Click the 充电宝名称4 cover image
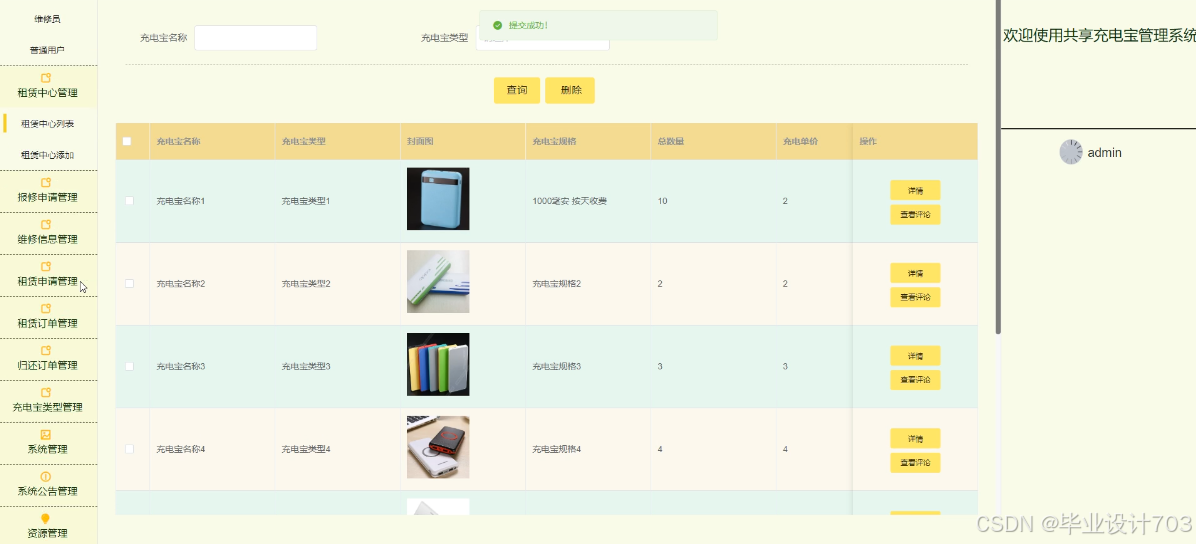Viewport: 1196px width, 544px height. click(438, 447)
